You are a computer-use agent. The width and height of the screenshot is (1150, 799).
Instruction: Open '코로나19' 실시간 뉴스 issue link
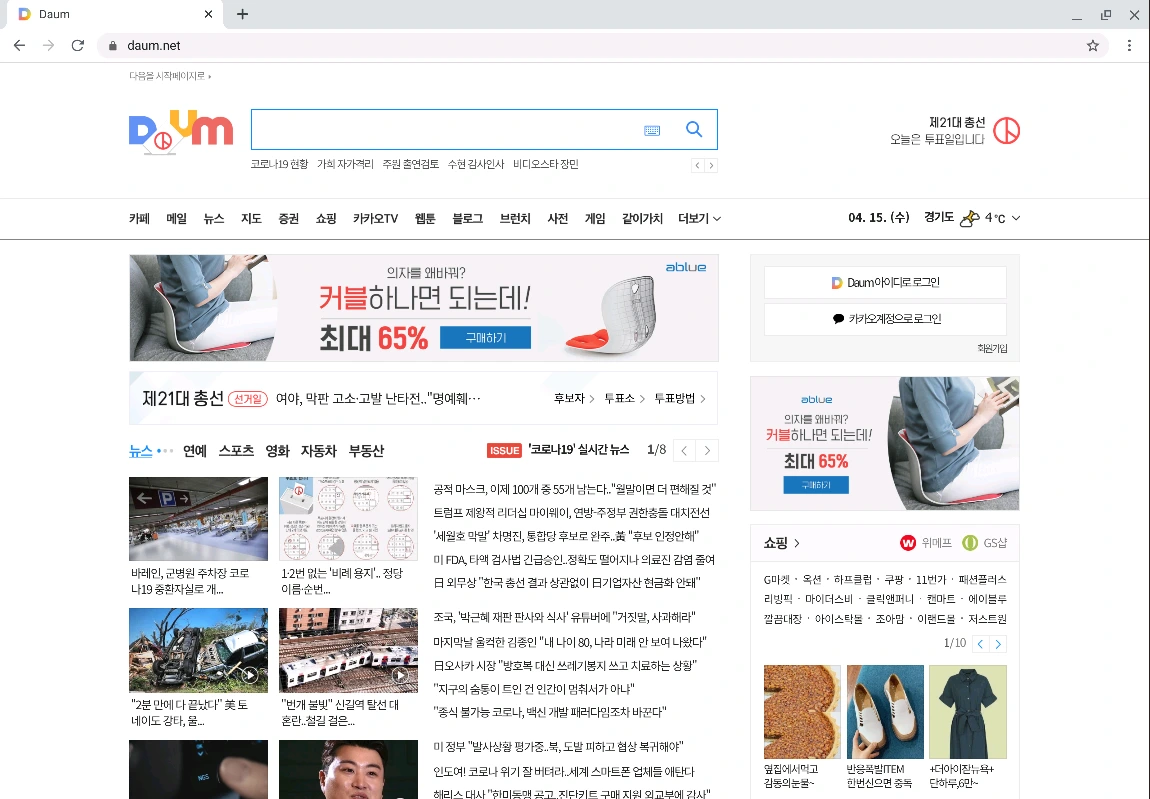[x=579, y=450]
